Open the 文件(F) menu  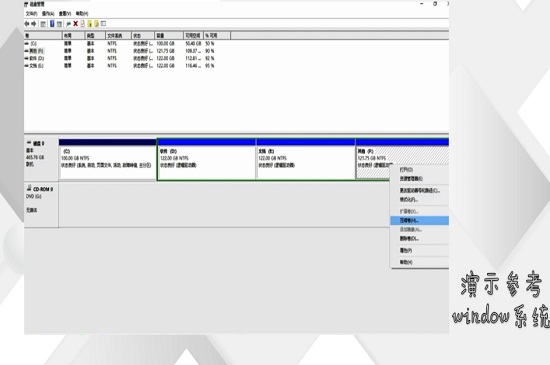(x=31, y=14)
